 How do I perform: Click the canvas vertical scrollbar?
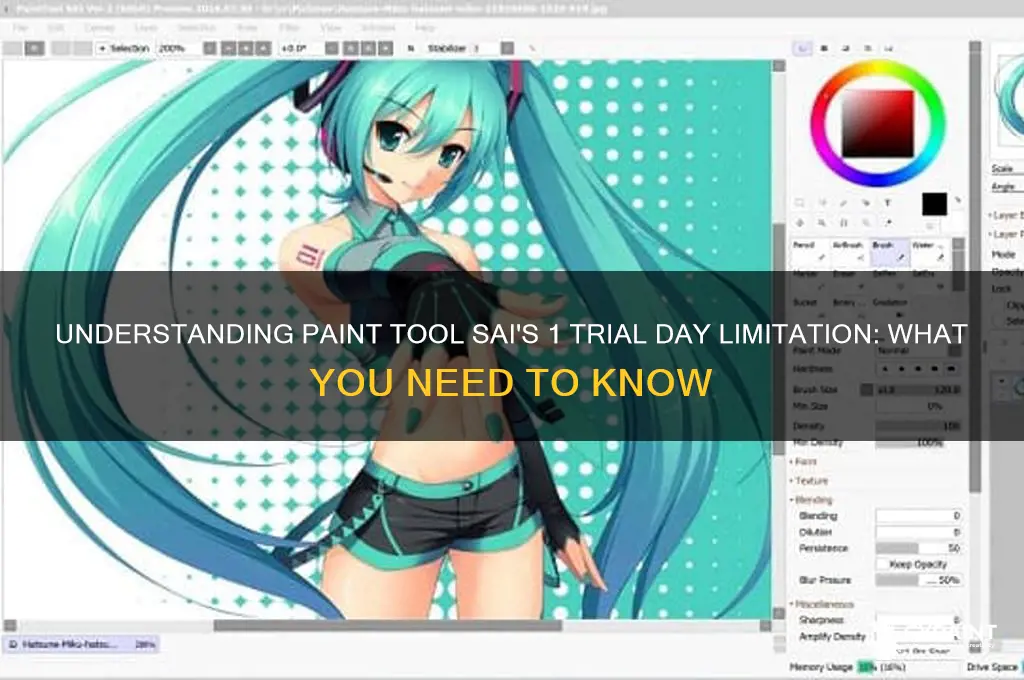tap(778, 340)
